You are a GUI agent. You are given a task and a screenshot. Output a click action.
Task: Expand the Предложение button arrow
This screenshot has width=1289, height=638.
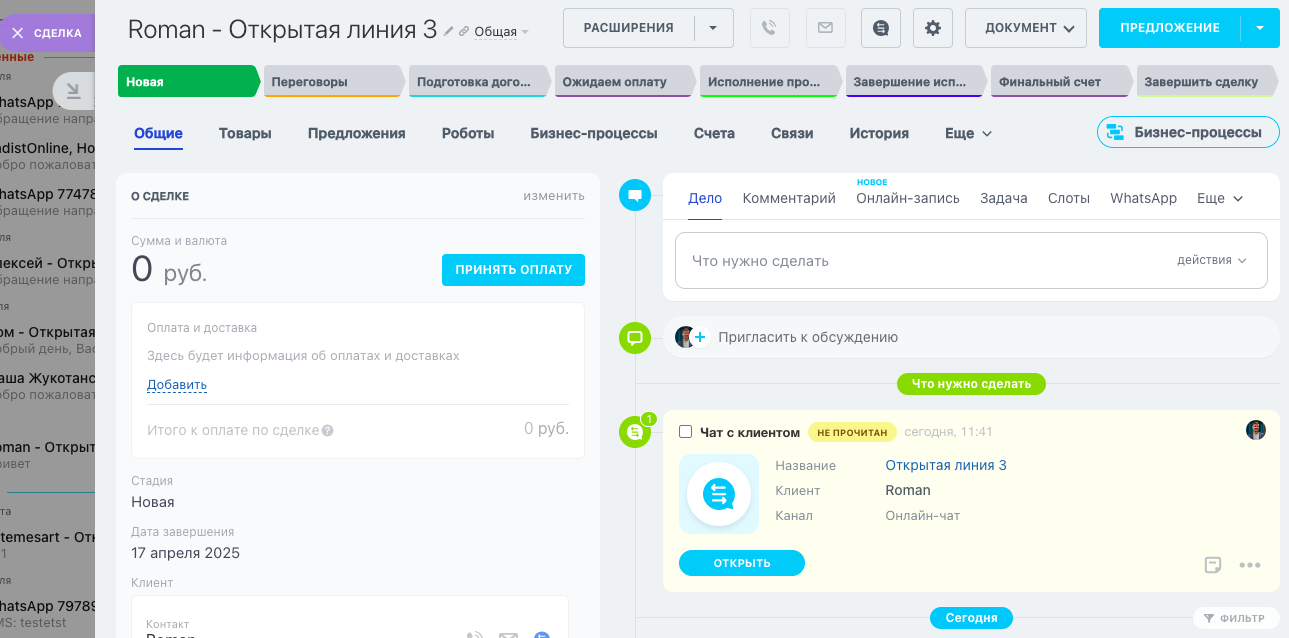click(x=1260, y=28)
